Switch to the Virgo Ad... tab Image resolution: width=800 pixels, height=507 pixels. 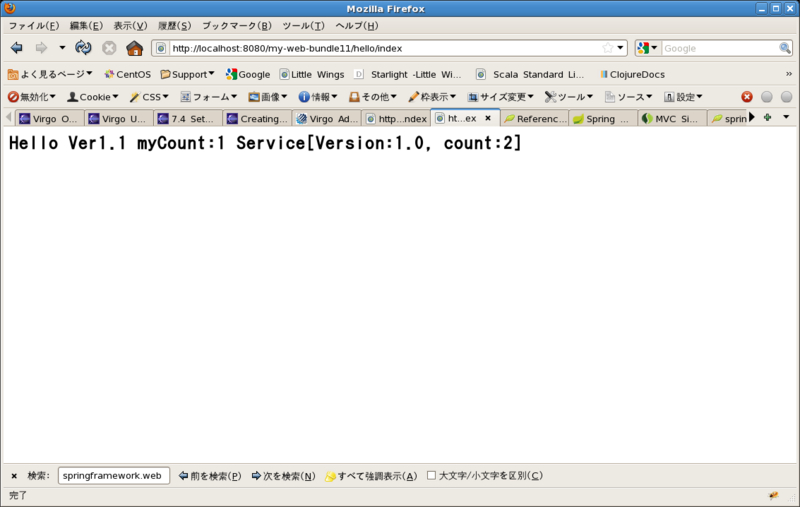point(327,119)
